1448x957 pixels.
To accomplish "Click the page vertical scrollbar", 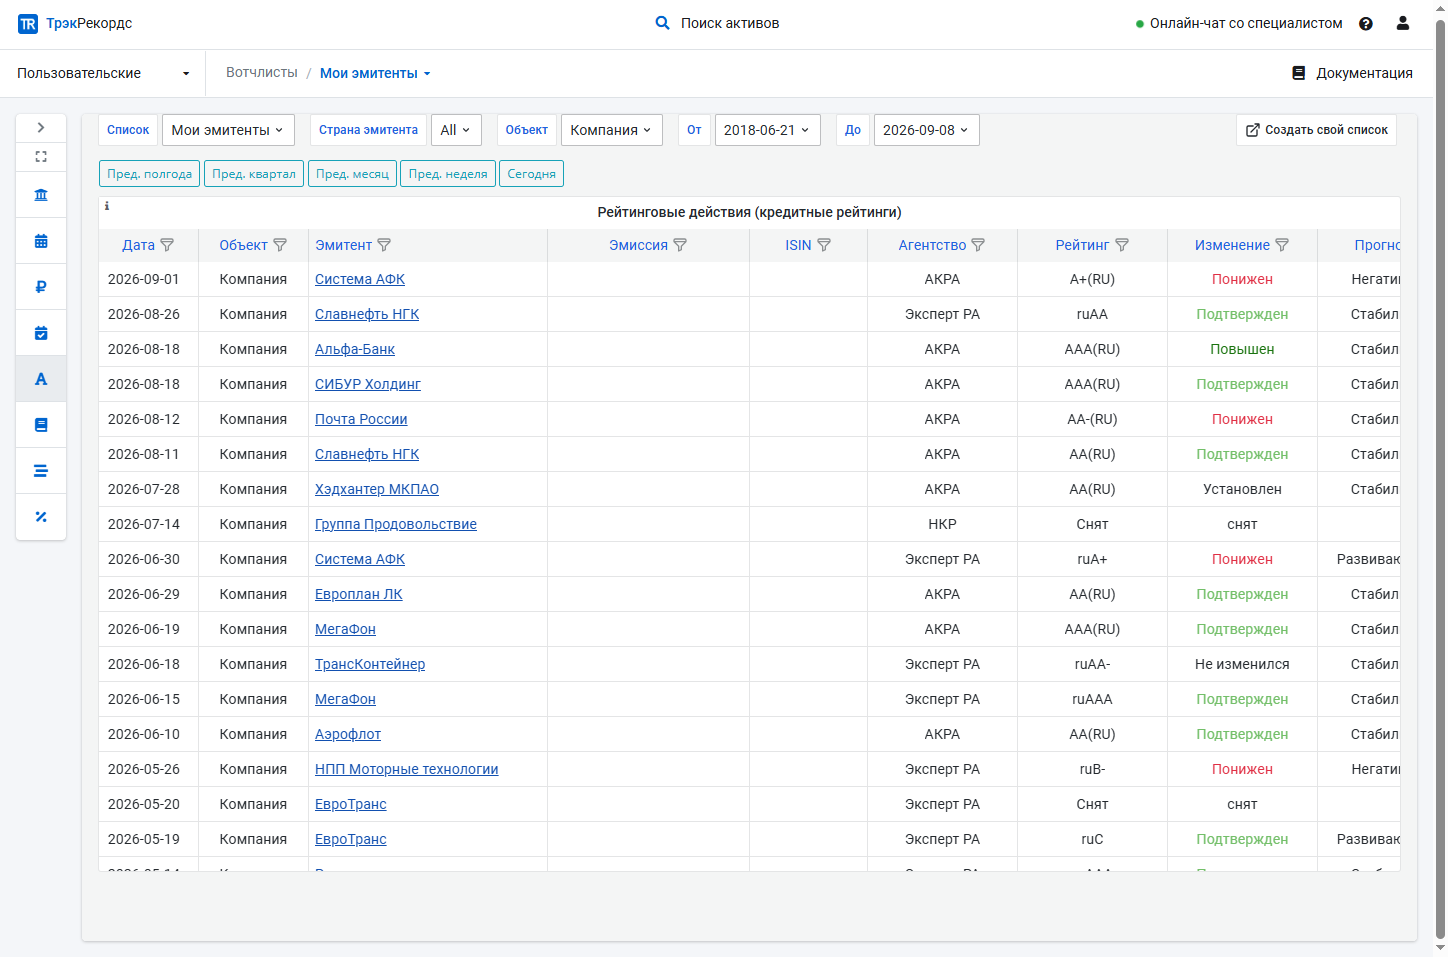I will point(1440,478).
